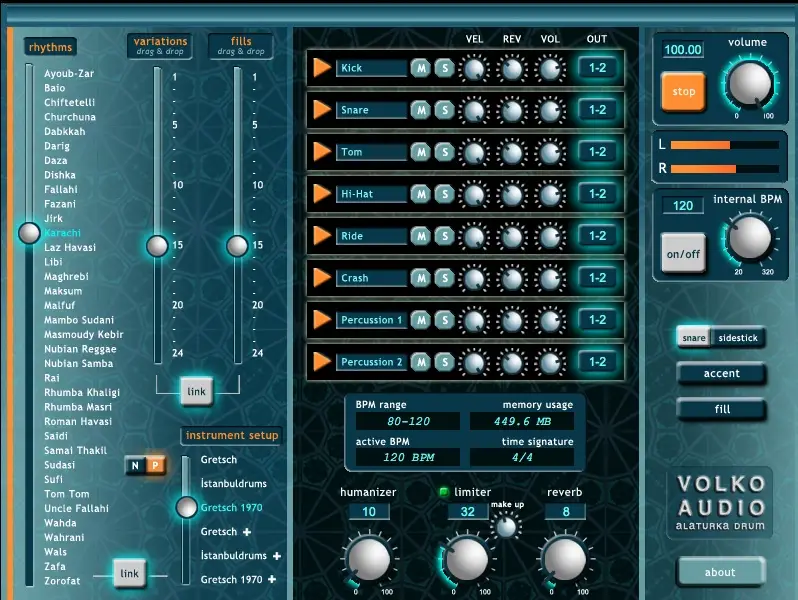Click the Hi-Hat VOL knob
Screen dimensions: 798x600
tap(550, 195)
